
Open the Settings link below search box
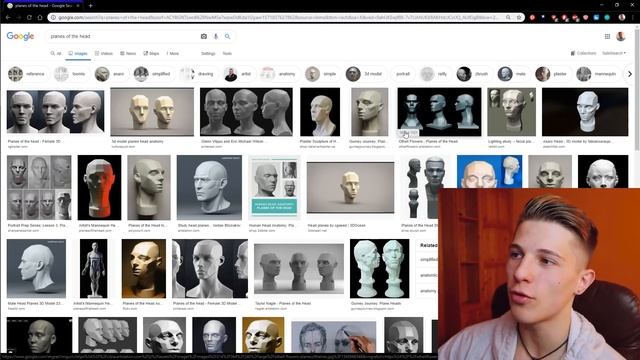[208, 53]
